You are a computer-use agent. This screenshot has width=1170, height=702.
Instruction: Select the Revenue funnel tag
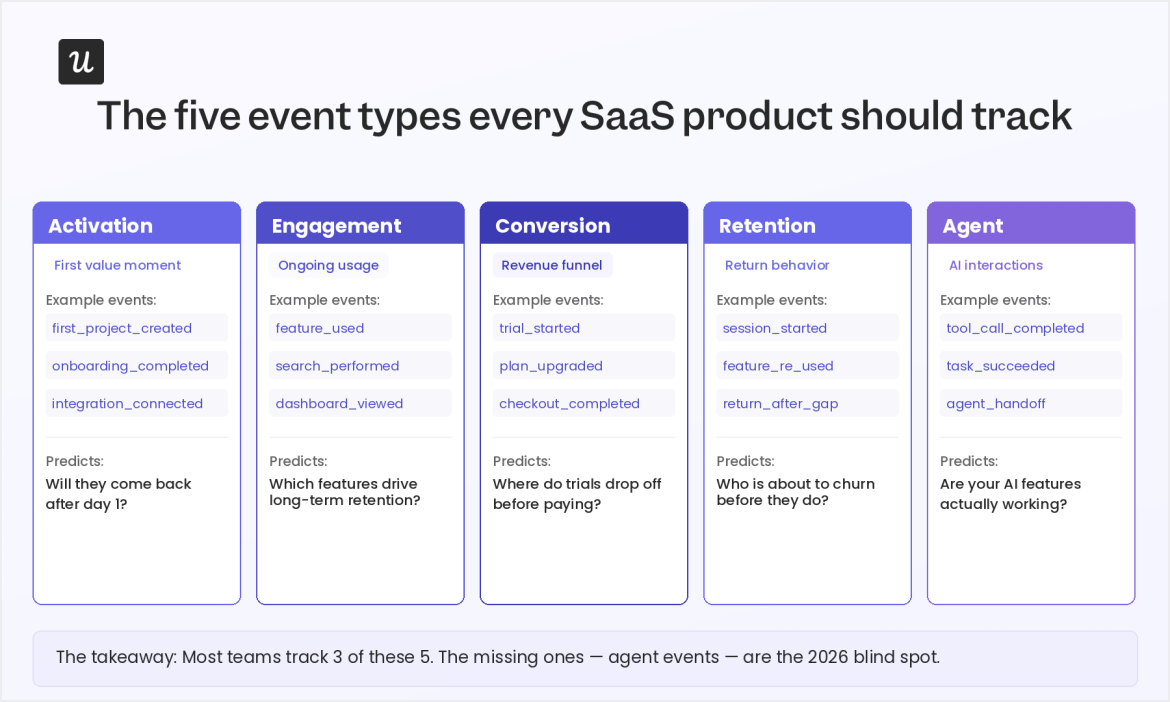552,265
